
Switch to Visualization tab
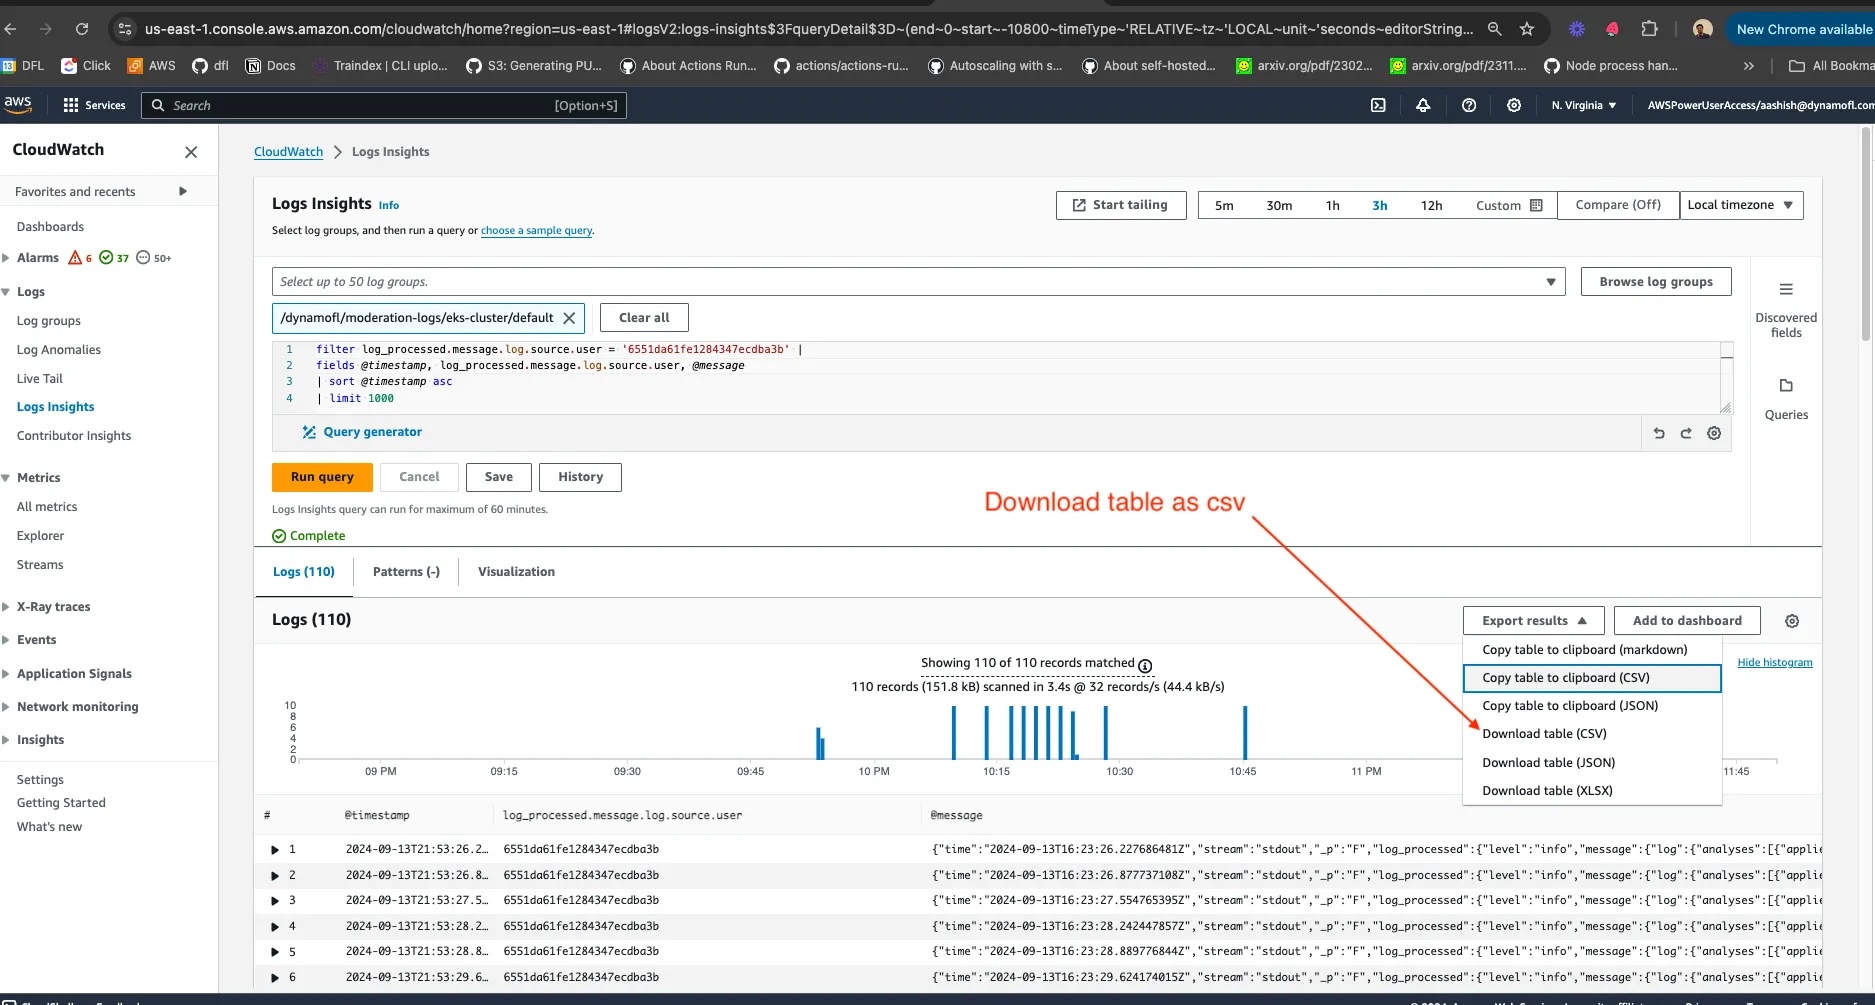click(516, 572)
